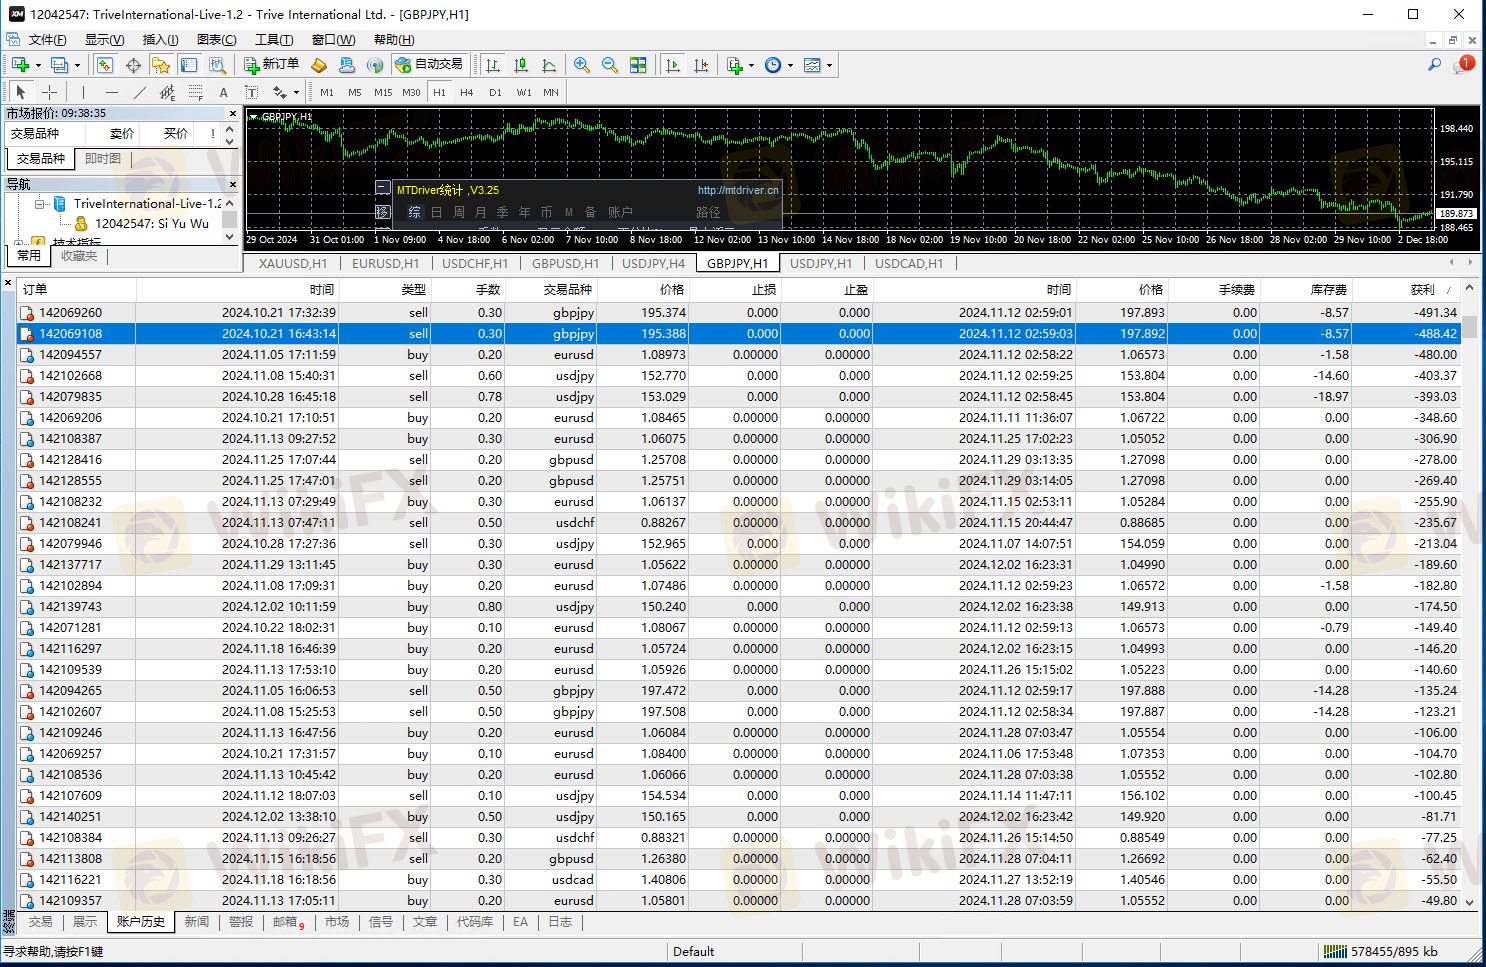Sort history by 获利 column header
Screen dimensions: 1486x967
pyautogui.click(x=1422, y=289)
